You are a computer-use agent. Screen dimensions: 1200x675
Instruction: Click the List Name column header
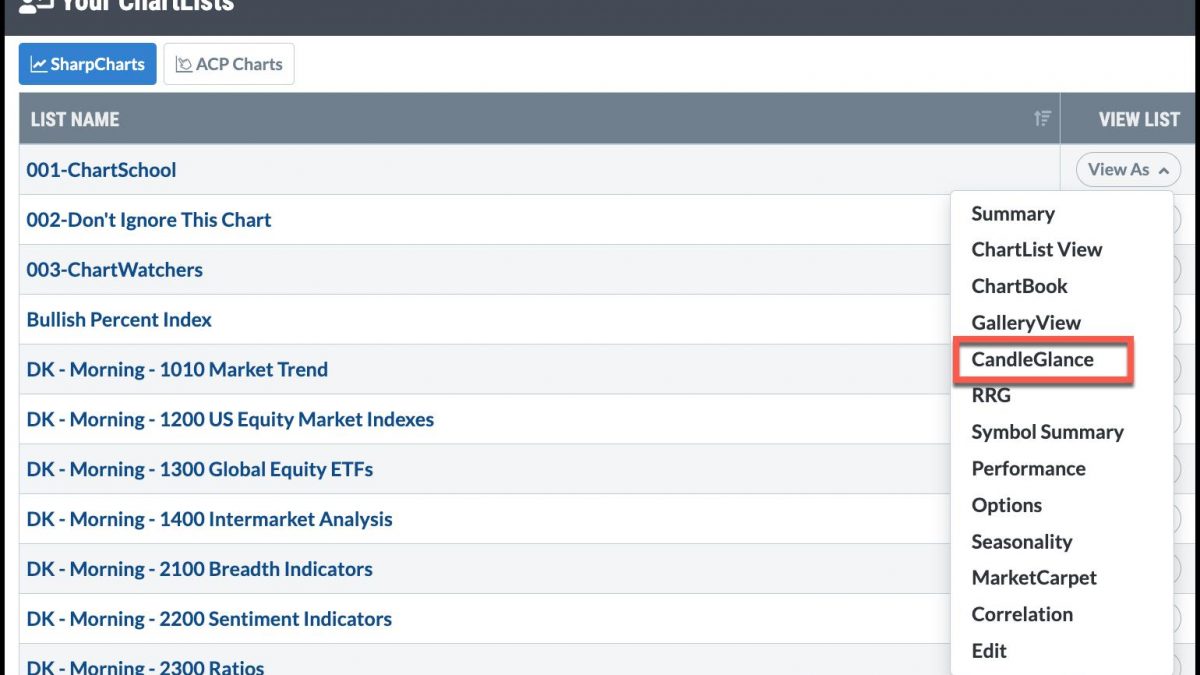[x=539, y=119]
